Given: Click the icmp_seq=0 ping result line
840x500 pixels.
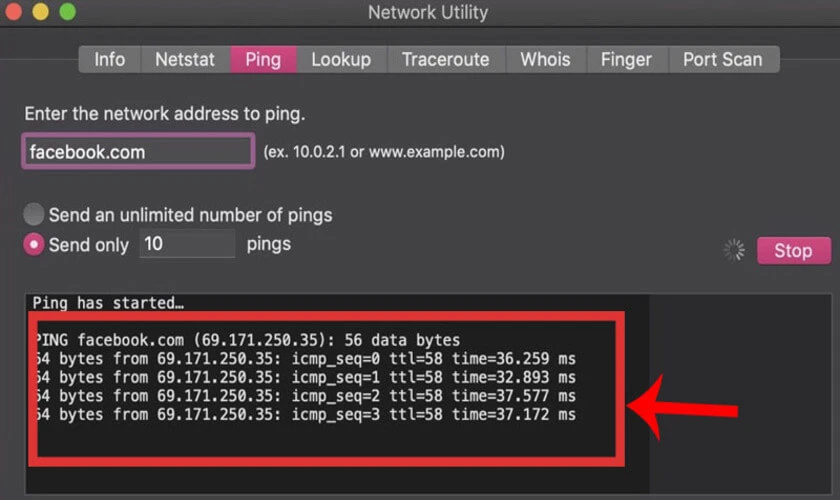Looking at the screenshot, I should point(305,359).
